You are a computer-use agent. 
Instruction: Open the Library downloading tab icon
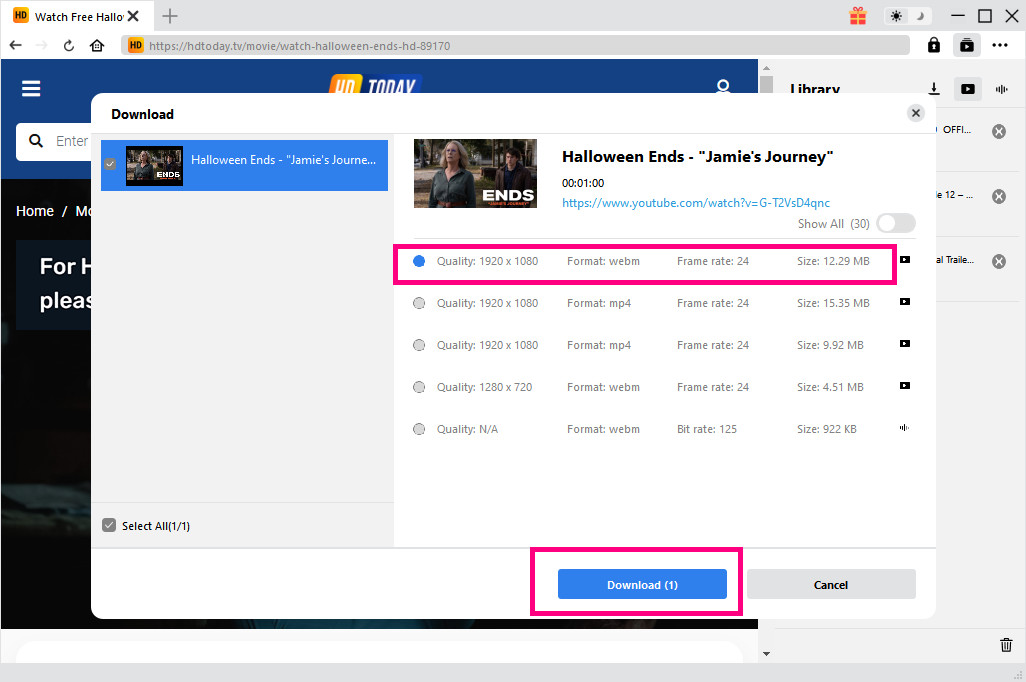(933, 89)
